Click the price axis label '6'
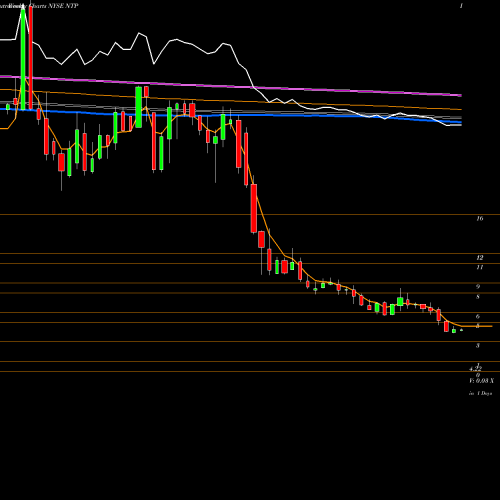Viewport: 500px width, 500px height. coord(478,316)
